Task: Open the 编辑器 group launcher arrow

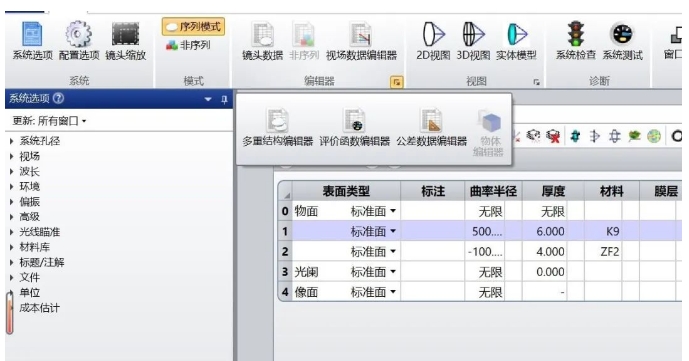Action: (x=397, y=82)
